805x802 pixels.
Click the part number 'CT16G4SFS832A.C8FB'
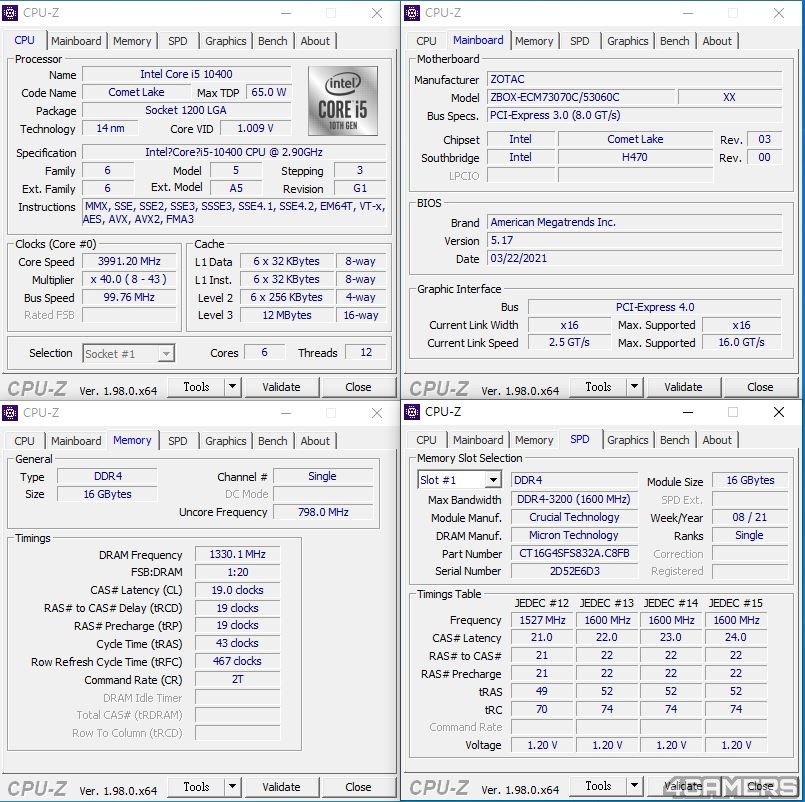click(574, 553)
